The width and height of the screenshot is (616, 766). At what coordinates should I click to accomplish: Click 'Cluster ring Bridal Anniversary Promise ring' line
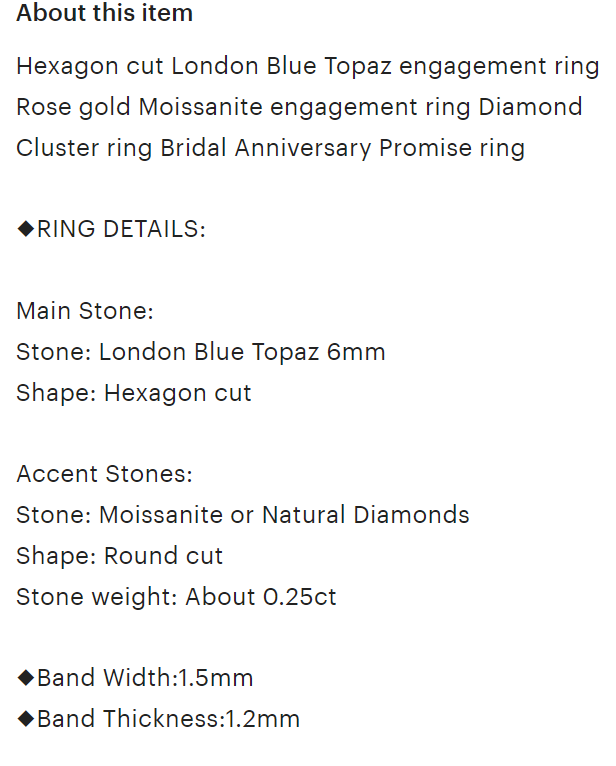tap(271, 148)
